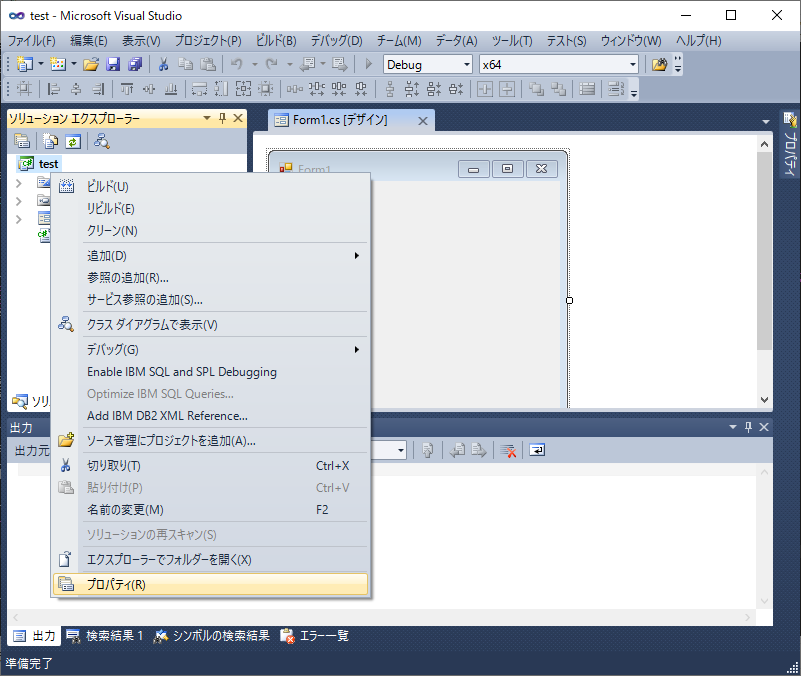Click the Properties icon in Solution Explorer toolbar
801x676 pixels.
point(22,141)
